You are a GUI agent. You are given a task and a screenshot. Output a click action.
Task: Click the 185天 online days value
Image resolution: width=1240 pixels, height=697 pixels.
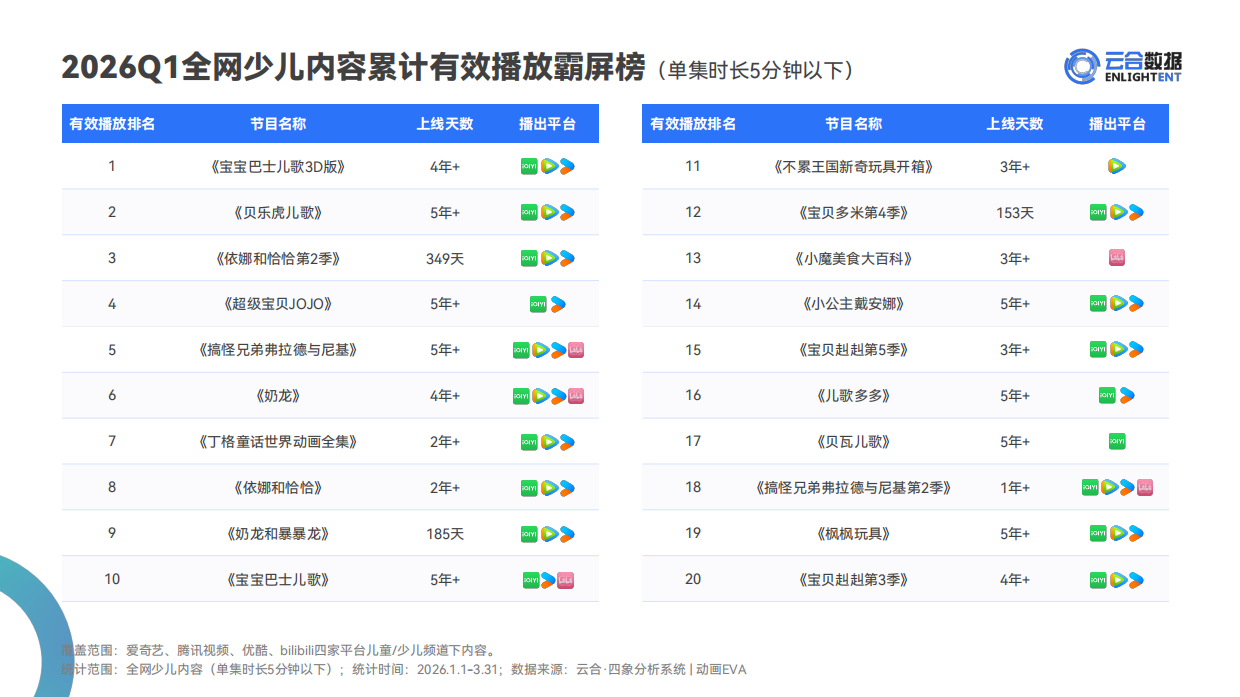pos(445,534)
